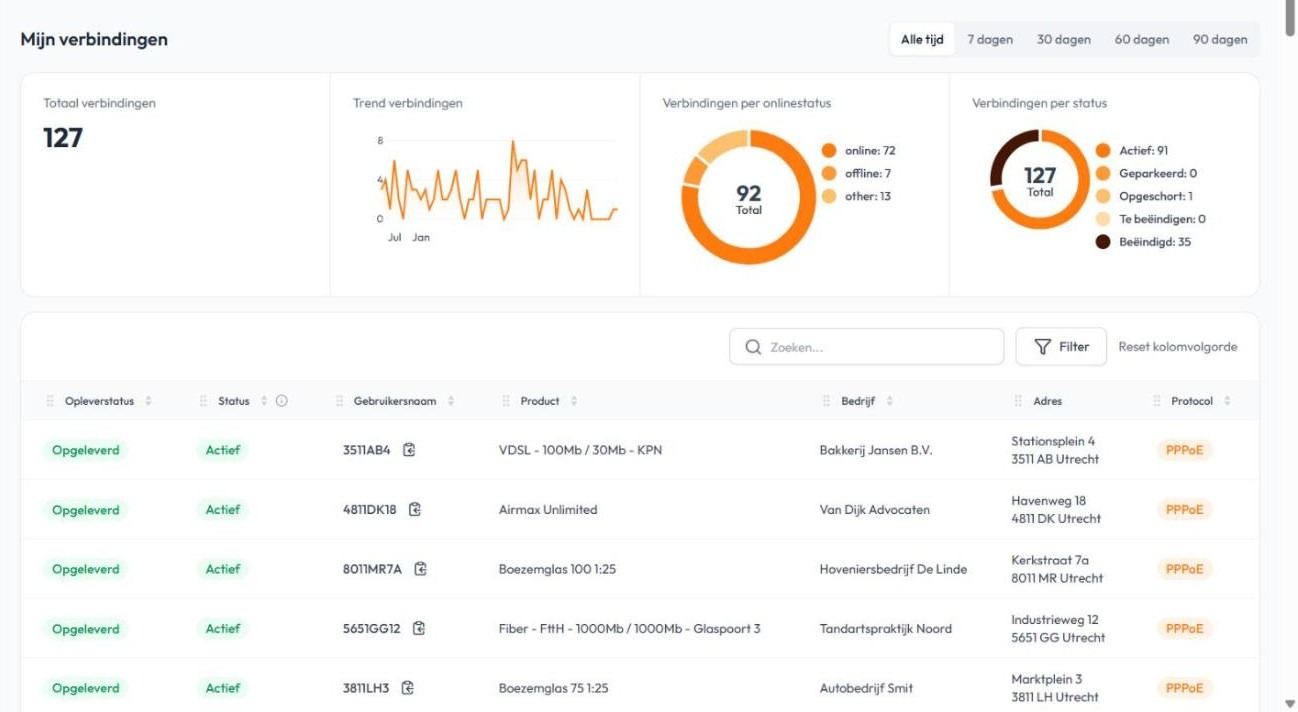Viewport: 1298px width, 712px height.
Task: Grab the drag handle of Opleverstatus column
Action: pyautogui.click(x=50, y=401)
